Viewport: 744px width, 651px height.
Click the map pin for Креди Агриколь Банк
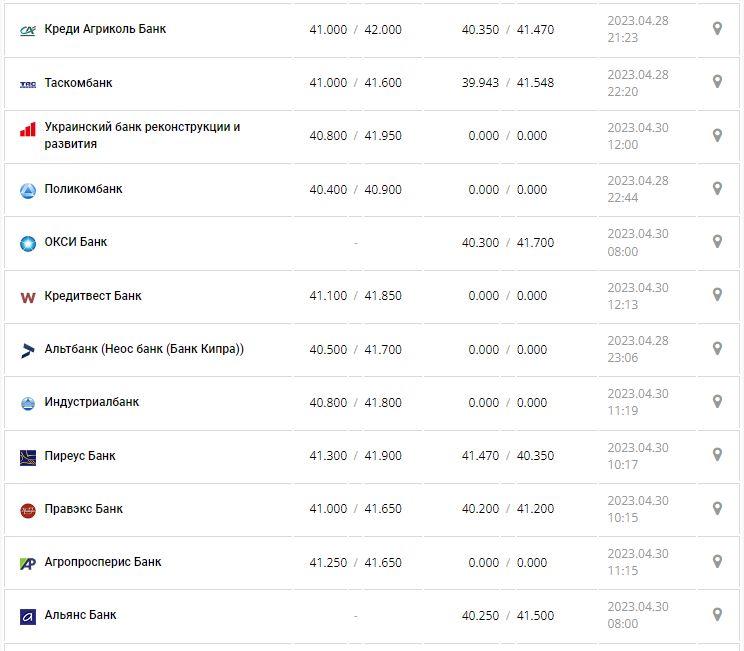click(x=717, y=29)
